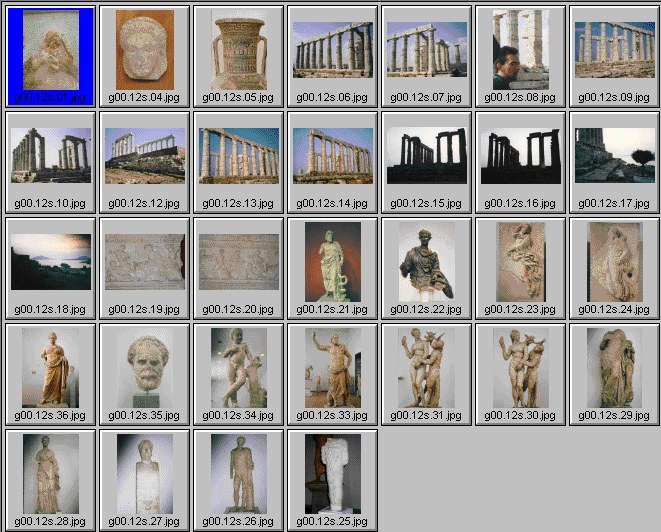The image size is (661, 532).
Task: Open thumbnail g00.12s.29.jpg
Action: tap(614, 367)
